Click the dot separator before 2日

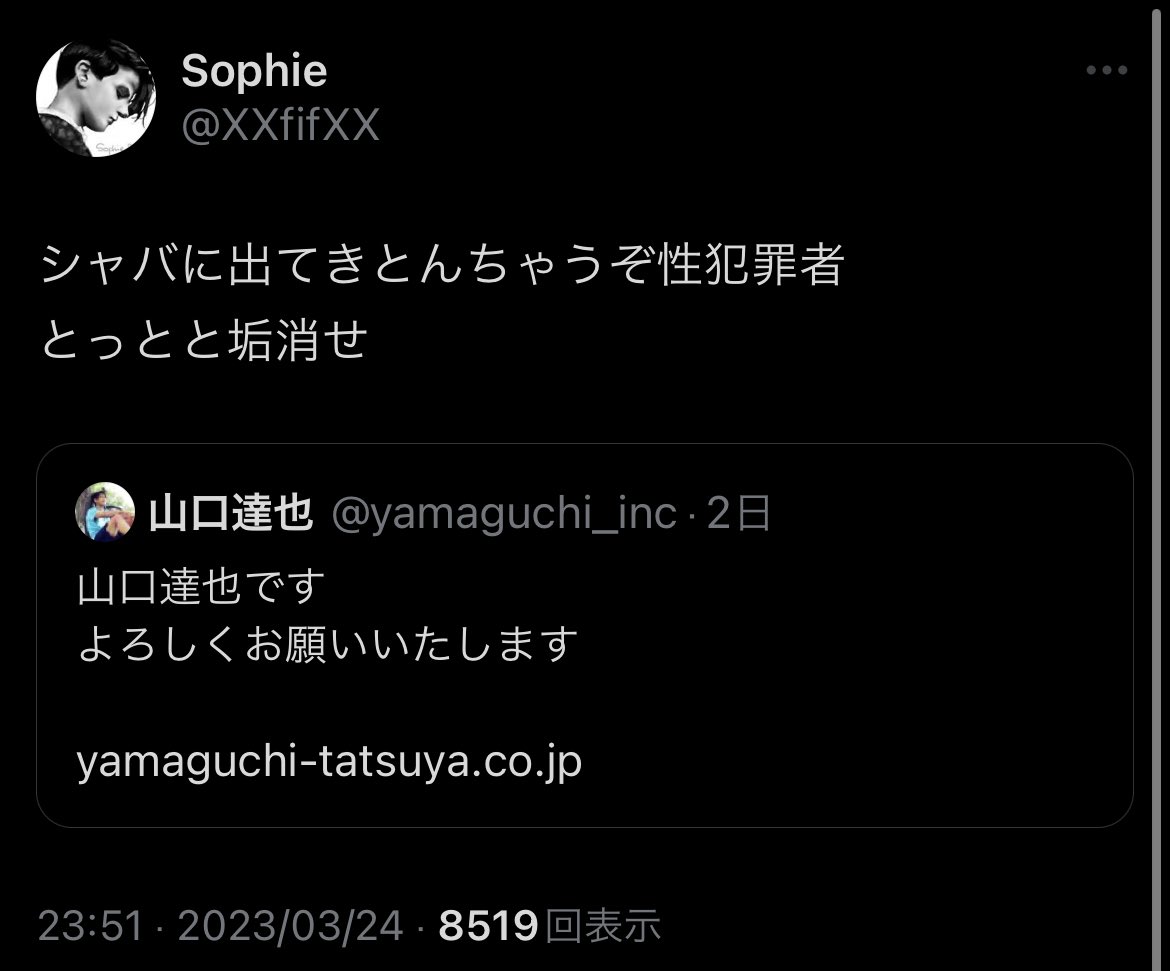tap(692, 516)
